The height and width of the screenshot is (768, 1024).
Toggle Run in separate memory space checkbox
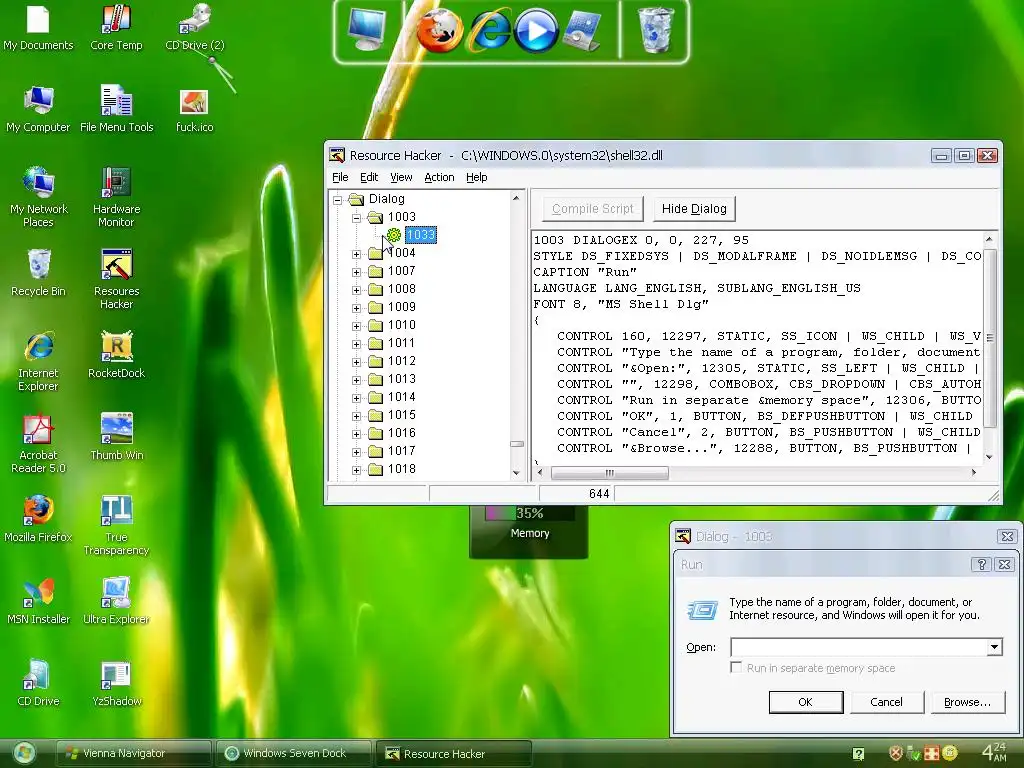736,667
